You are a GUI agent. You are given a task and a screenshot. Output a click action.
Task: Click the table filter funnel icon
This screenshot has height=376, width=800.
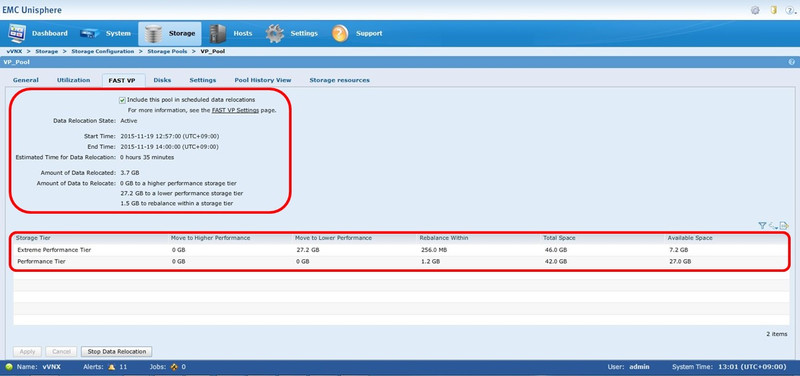(762, 225)
